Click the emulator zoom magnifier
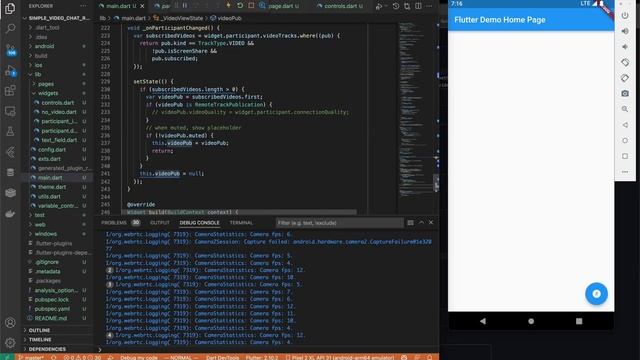The width and height of the screenshot is (640, 360). tap(625, 109)
